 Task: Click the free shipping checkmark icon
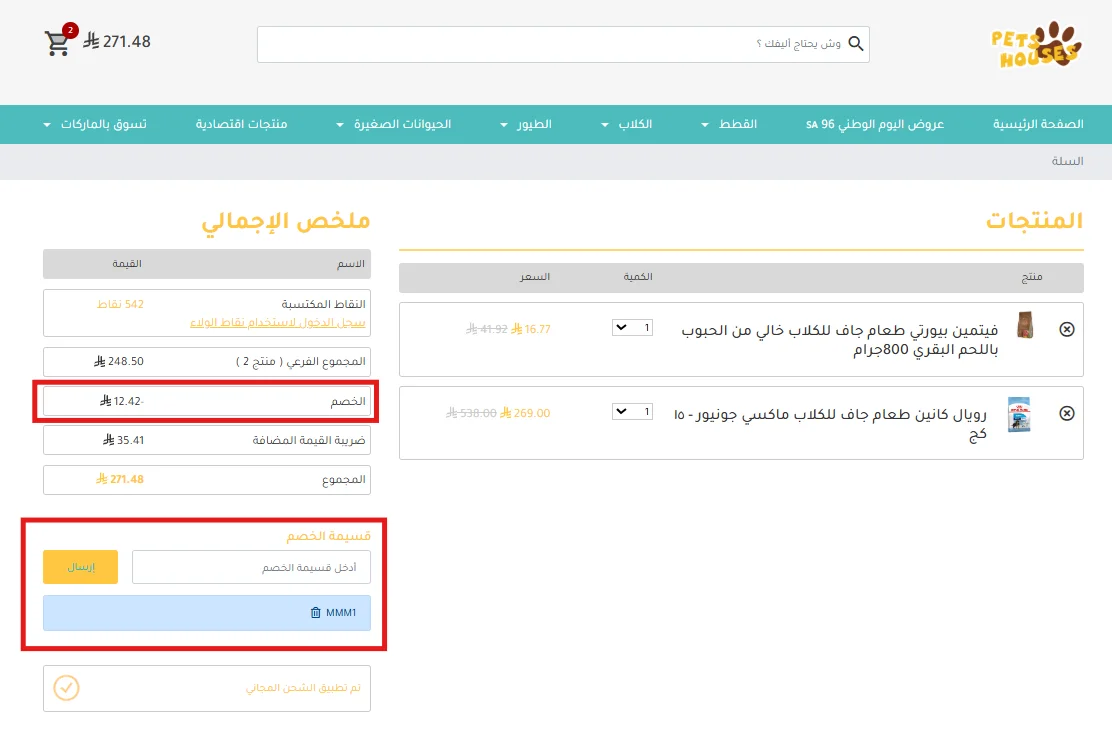click(67, 688)
